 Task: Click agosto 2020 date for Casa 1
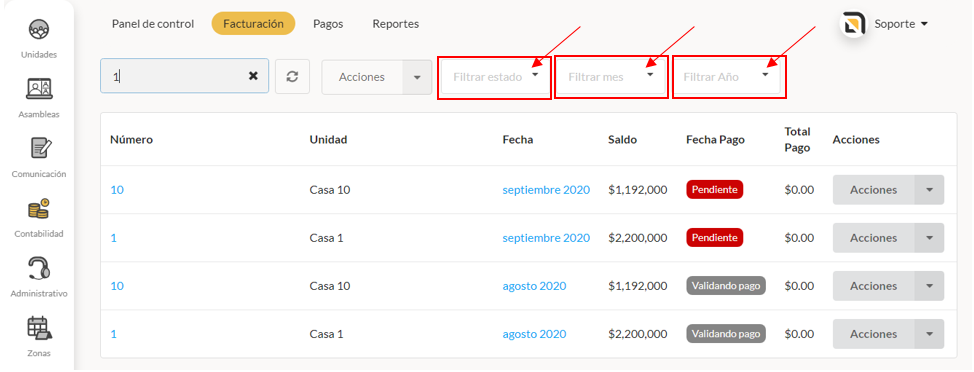[x=534, y=334]
